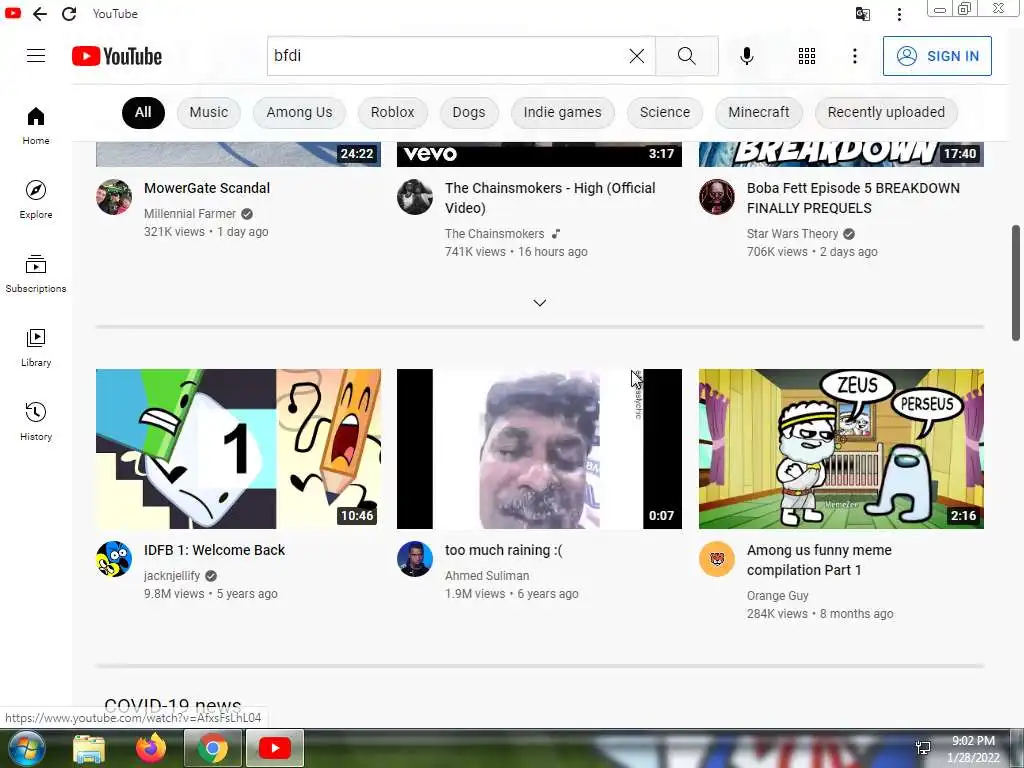Start voice search with microphone icon
Screen dimensions: 1024x768
(746, 56)
